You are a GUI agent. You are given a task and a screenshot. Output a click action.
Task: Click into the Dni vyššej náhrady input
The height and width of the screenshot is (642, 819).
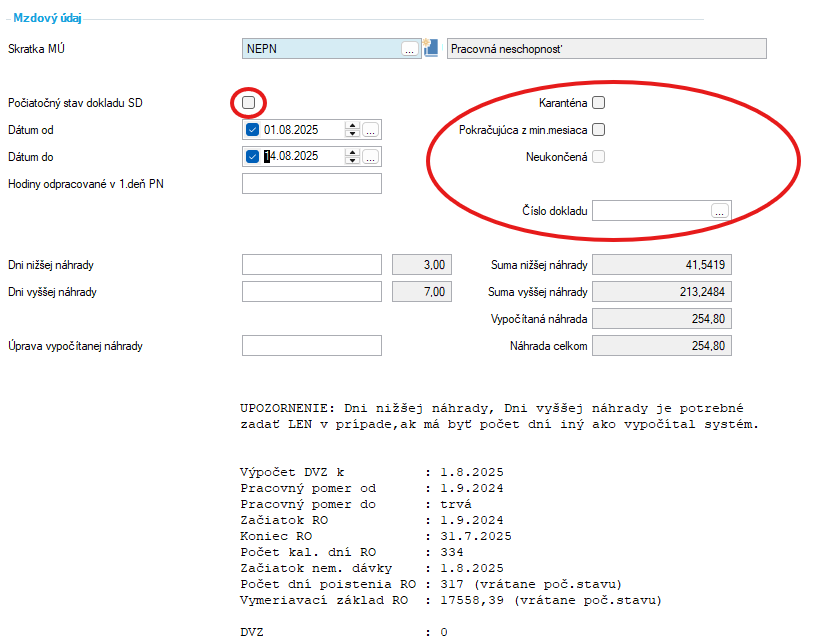tap(312, 292)
